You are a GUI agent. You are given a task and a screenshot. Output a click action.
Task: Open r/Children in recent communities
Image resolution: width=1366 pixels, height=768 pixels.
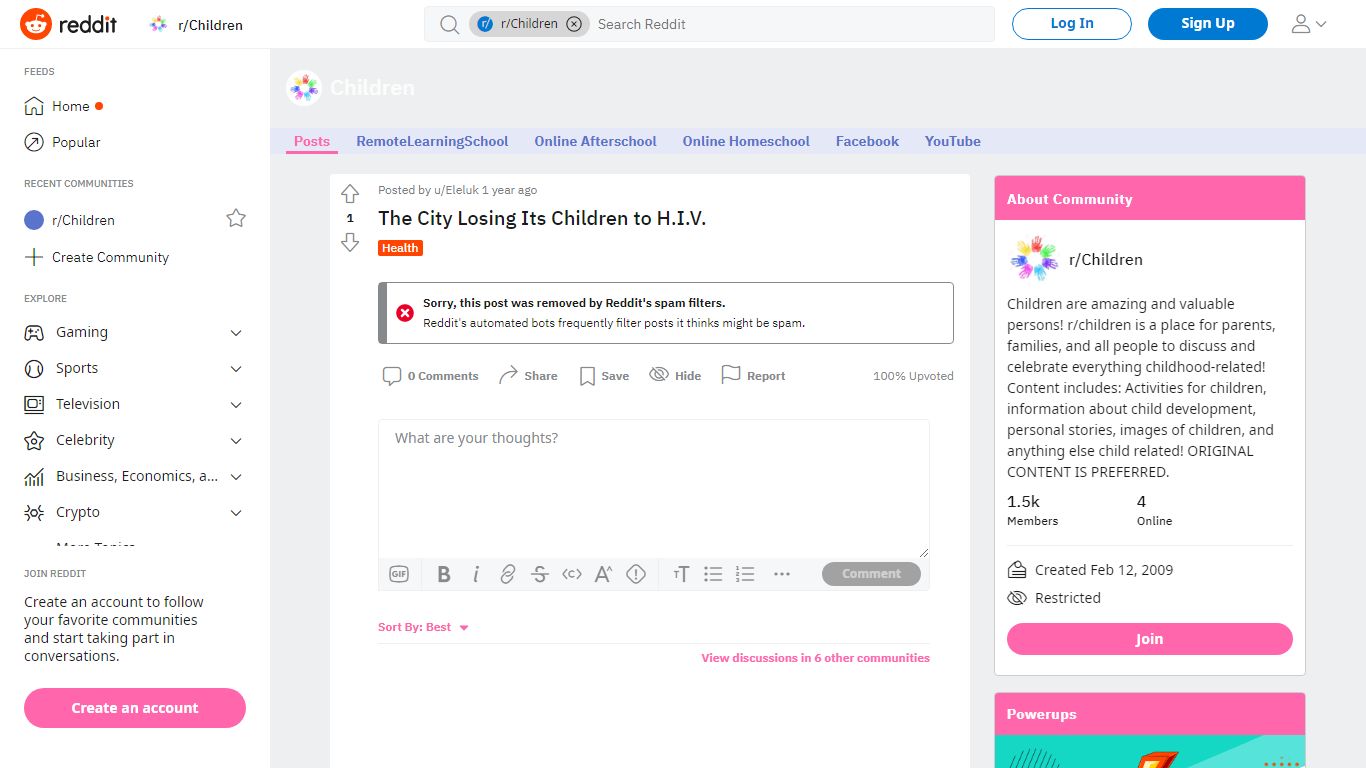click(83, 220)
